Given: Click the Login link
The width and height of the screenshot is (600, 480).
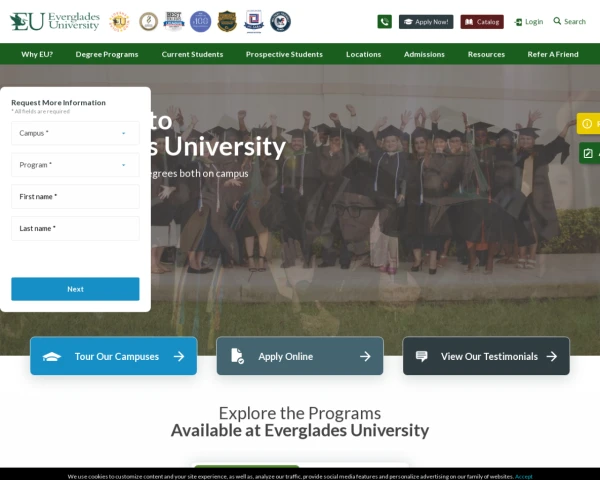Looking at the screenshot, I should 528,22.
